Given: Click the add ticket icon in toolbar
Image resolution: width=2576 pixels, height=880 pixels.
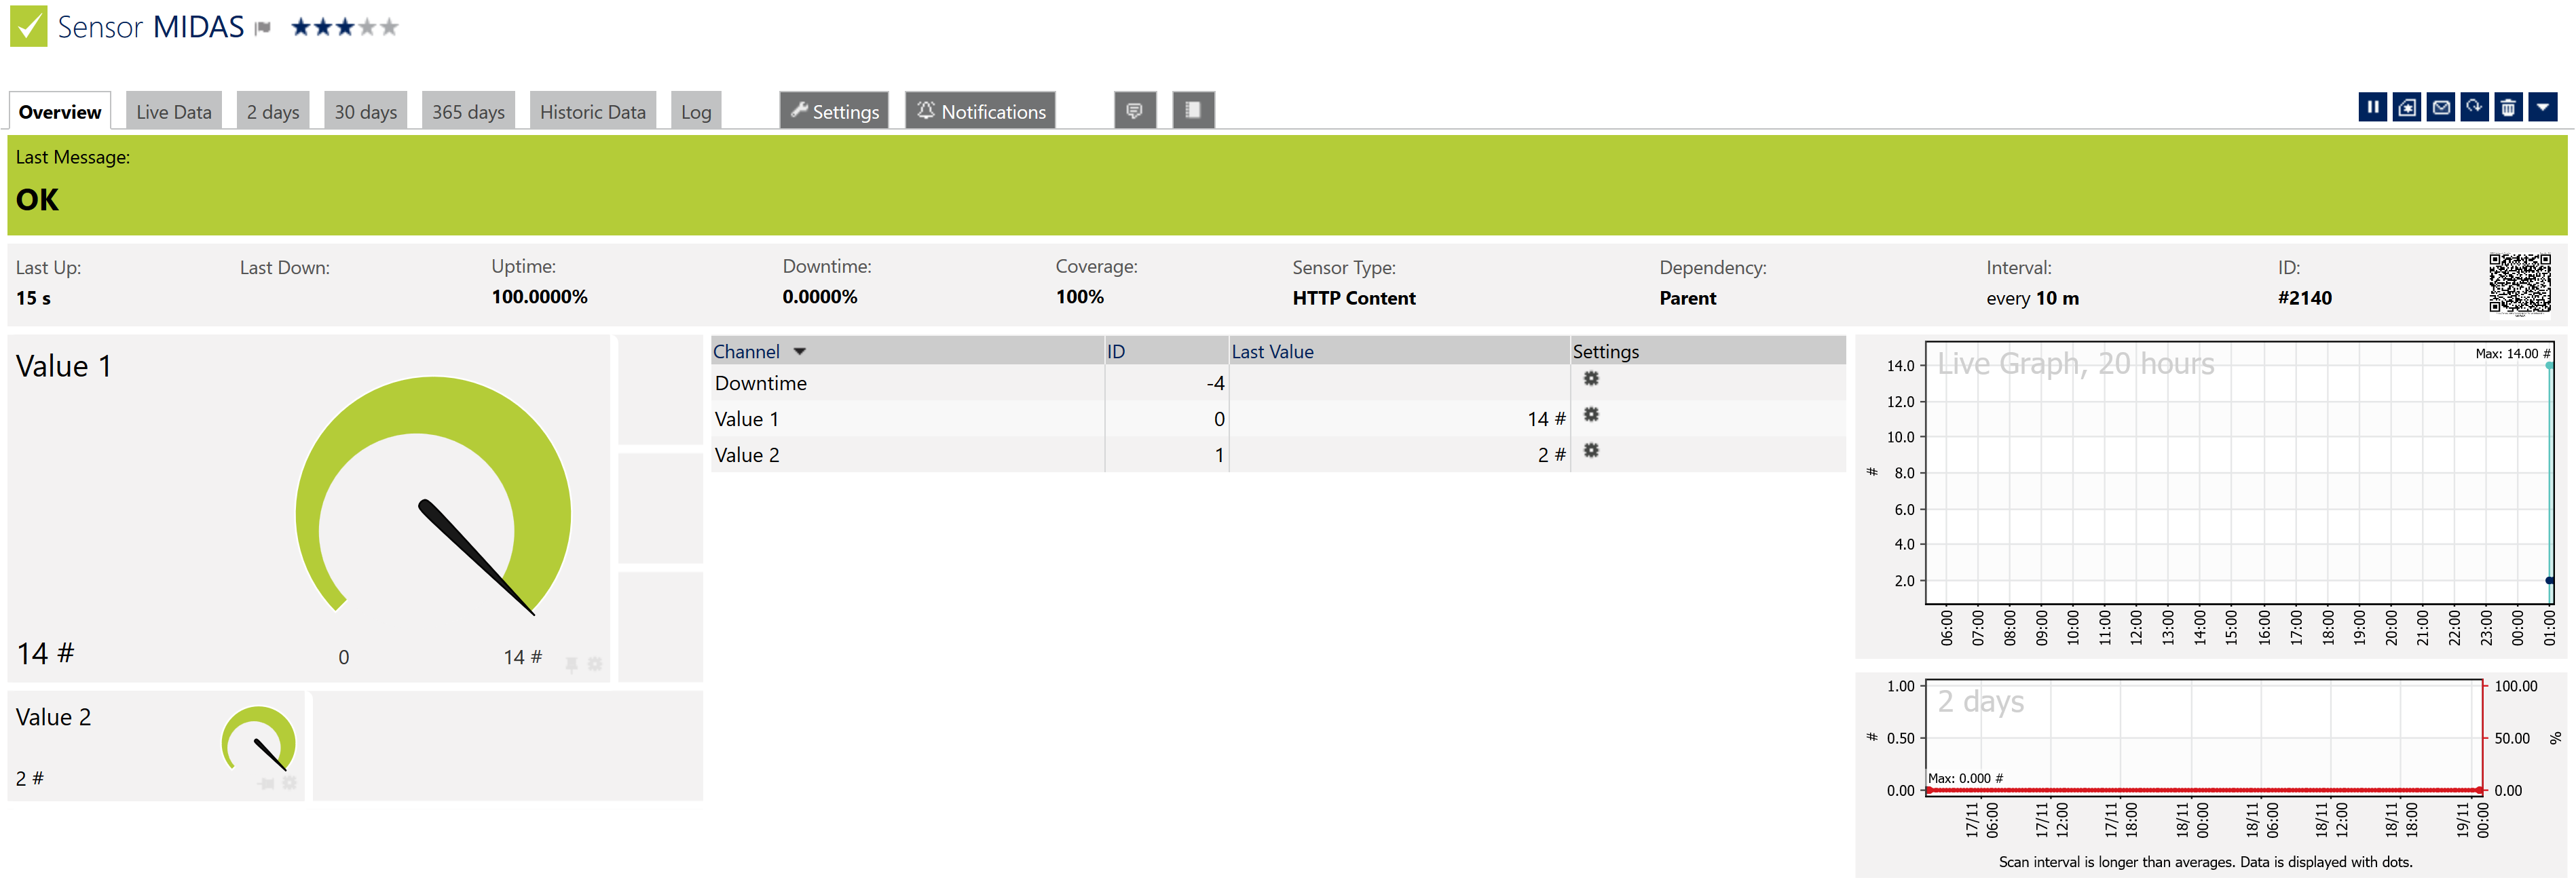Looking at the screenshot, I should (2406, 107).
